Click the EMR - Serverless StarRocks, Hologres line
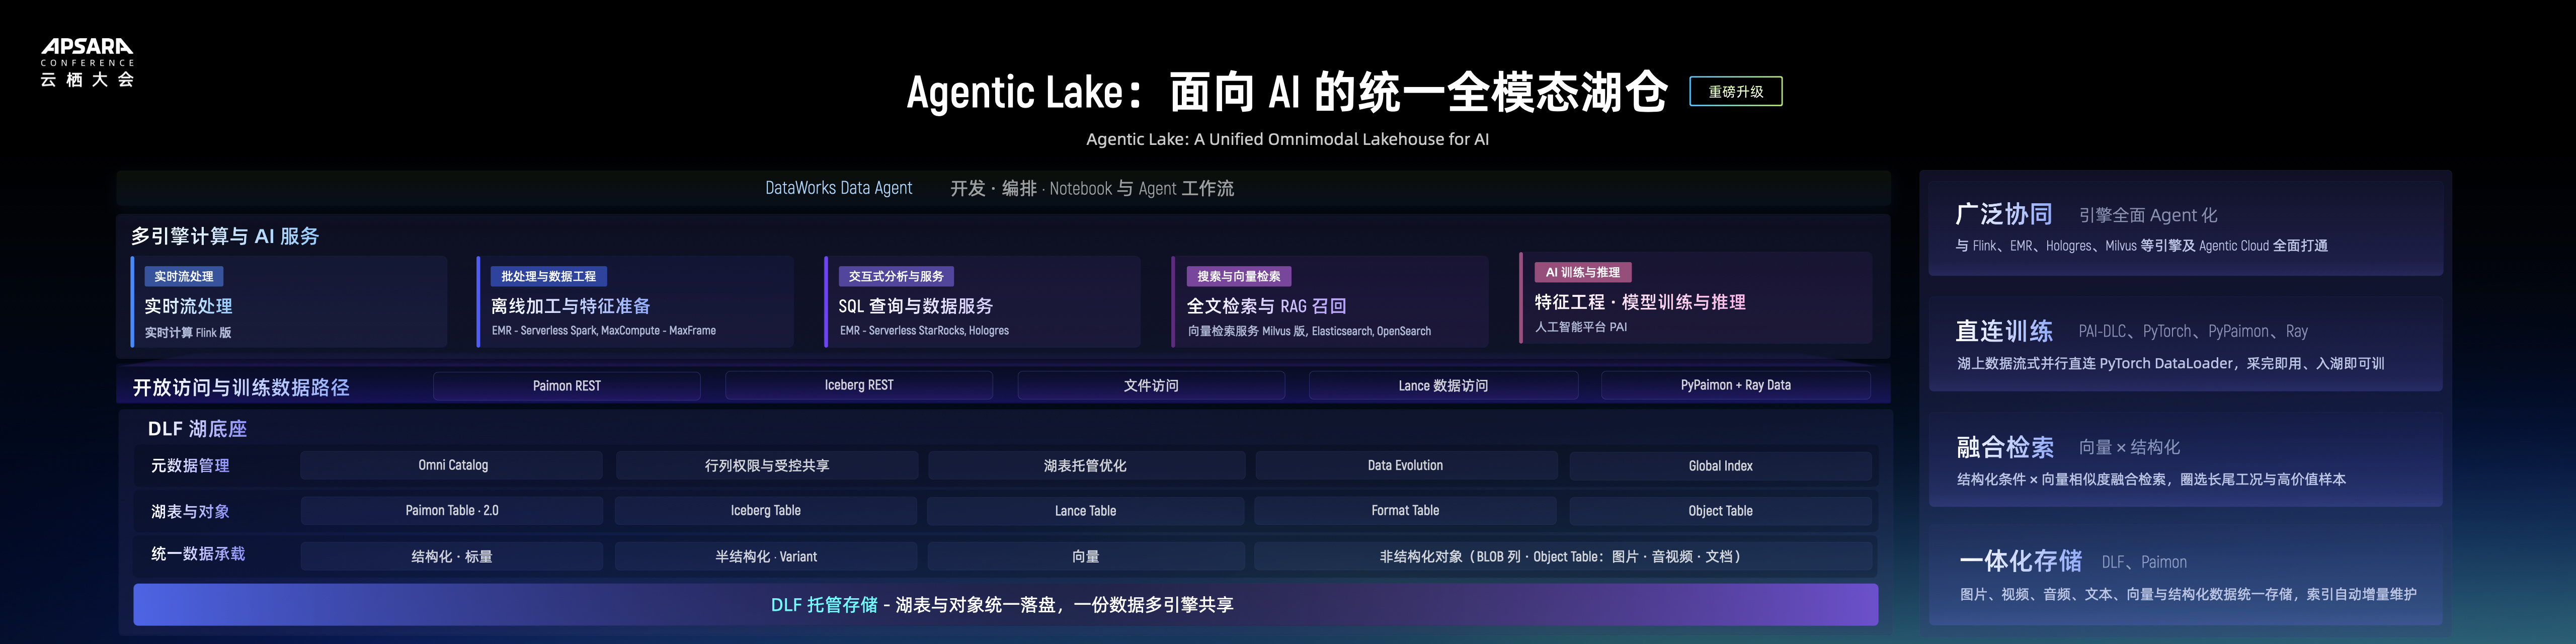The image size is (2576, 644). click(924, 331)
